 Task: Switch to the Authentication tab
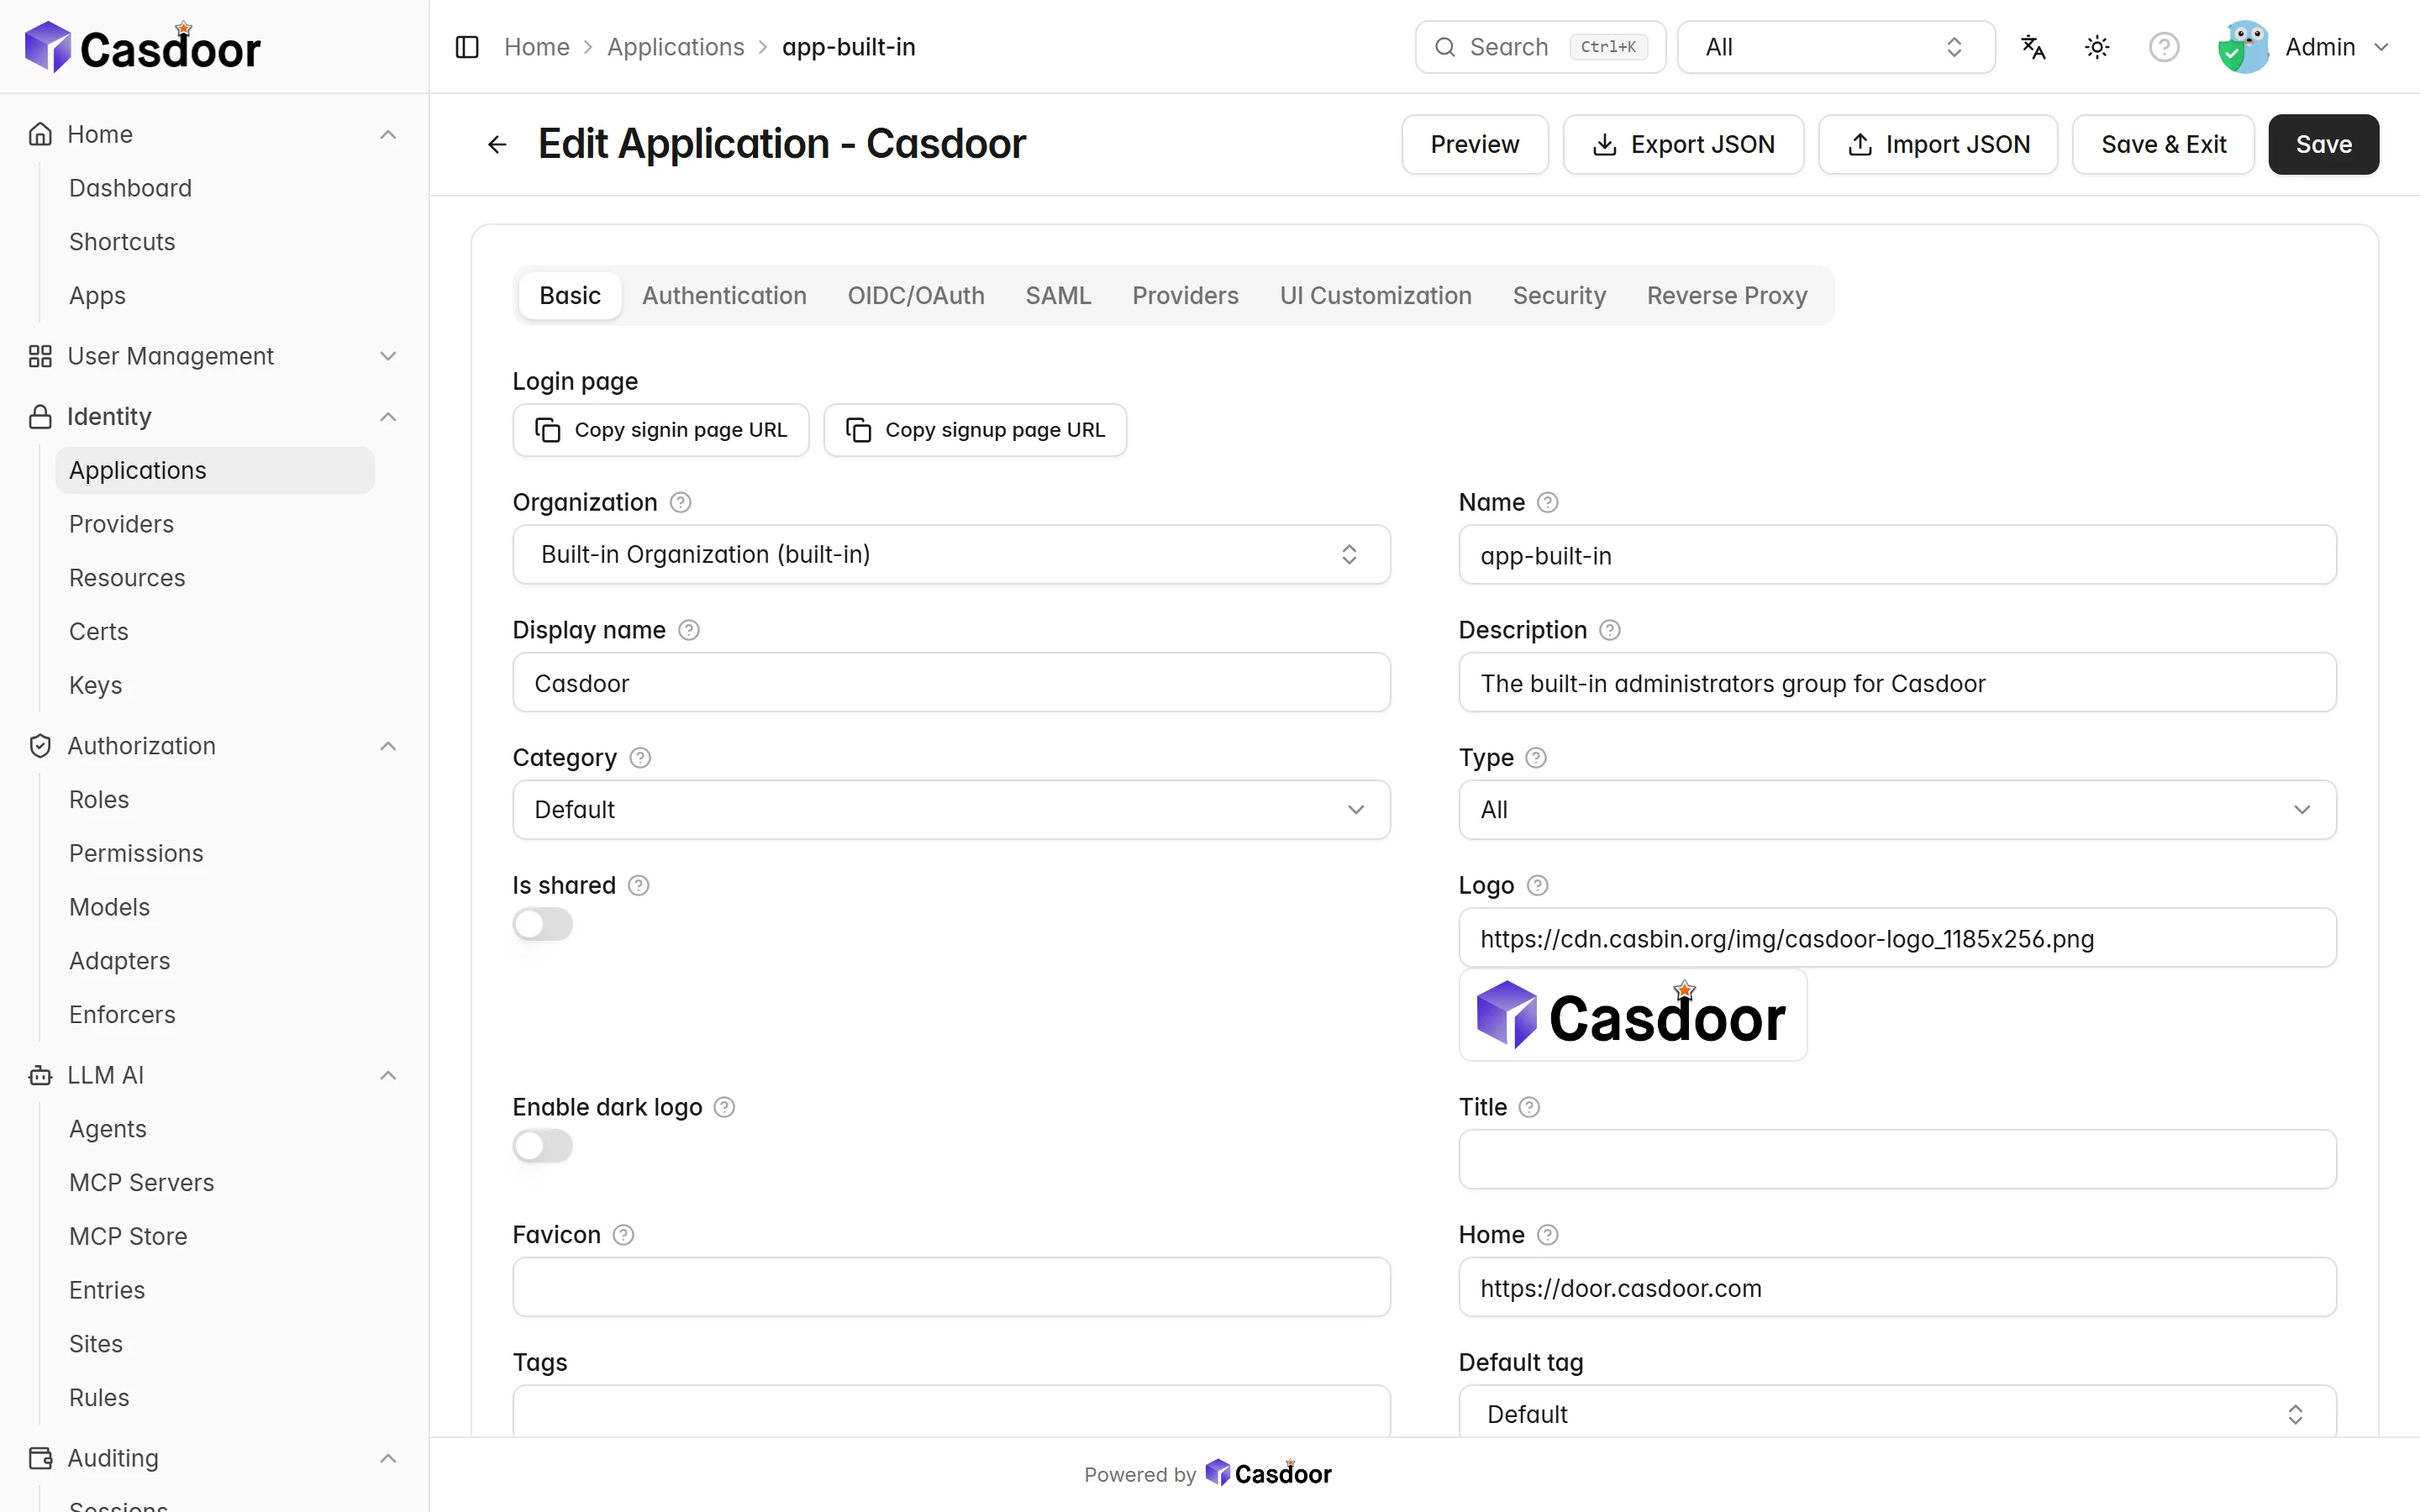tap(724, 296)
